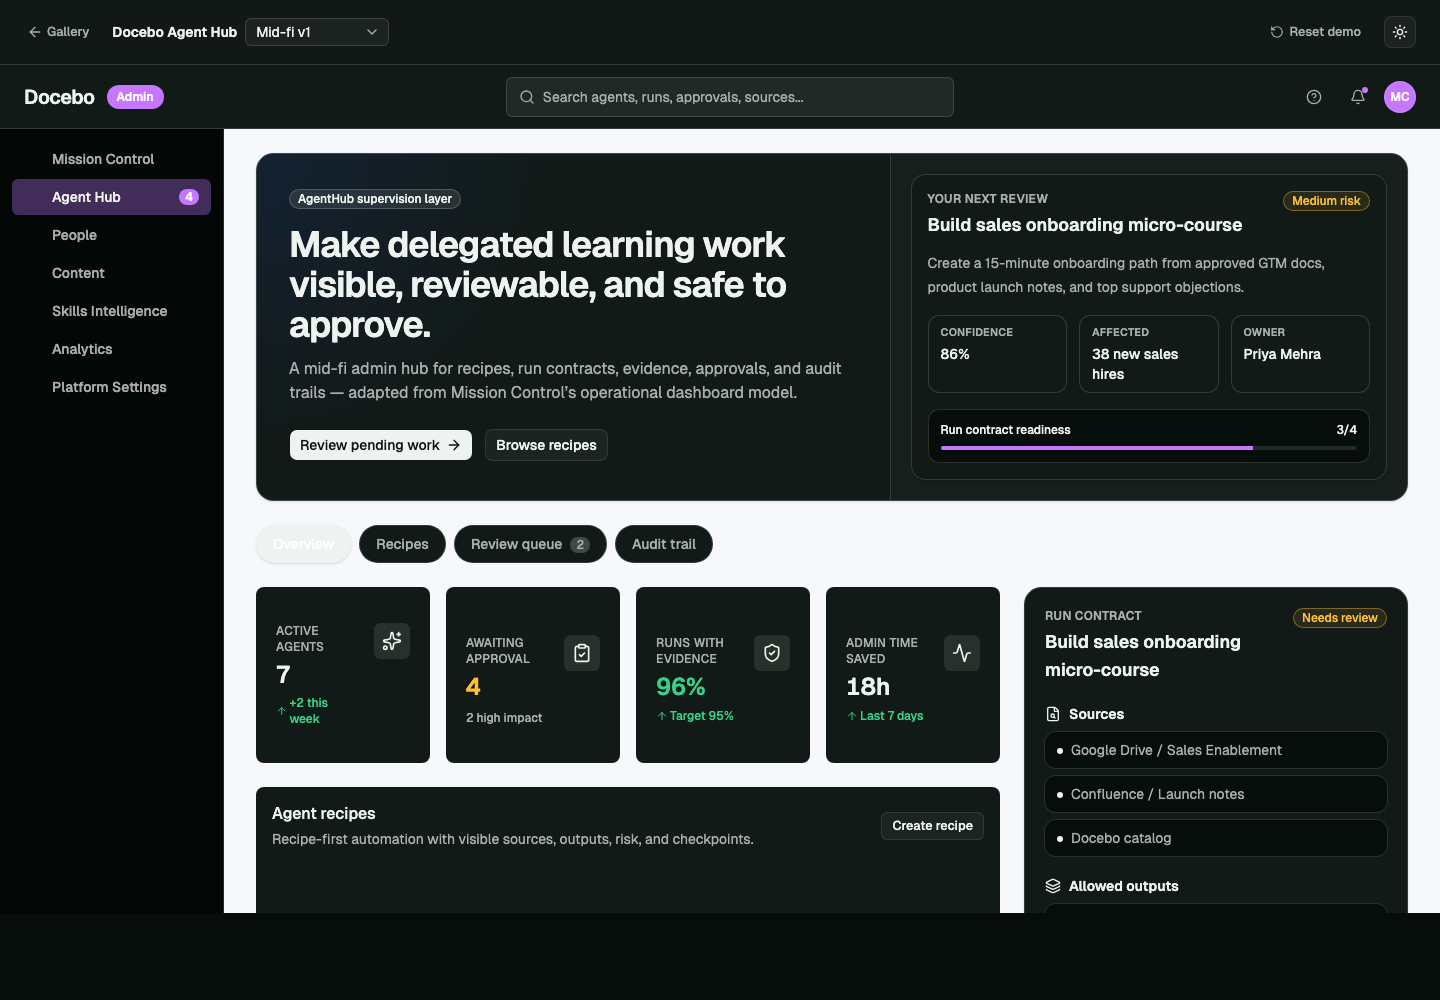The width and height of the screenshot is (1440, 1000).
Task: Open the Mid-fi v1 version dropdown
Action: [x=317, y=32]
